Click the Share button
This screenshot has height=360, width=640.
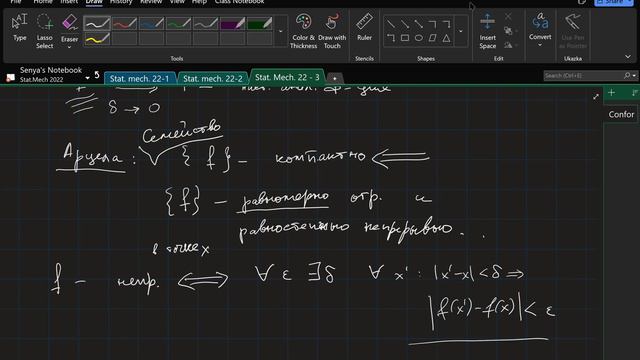pos(613,2)
